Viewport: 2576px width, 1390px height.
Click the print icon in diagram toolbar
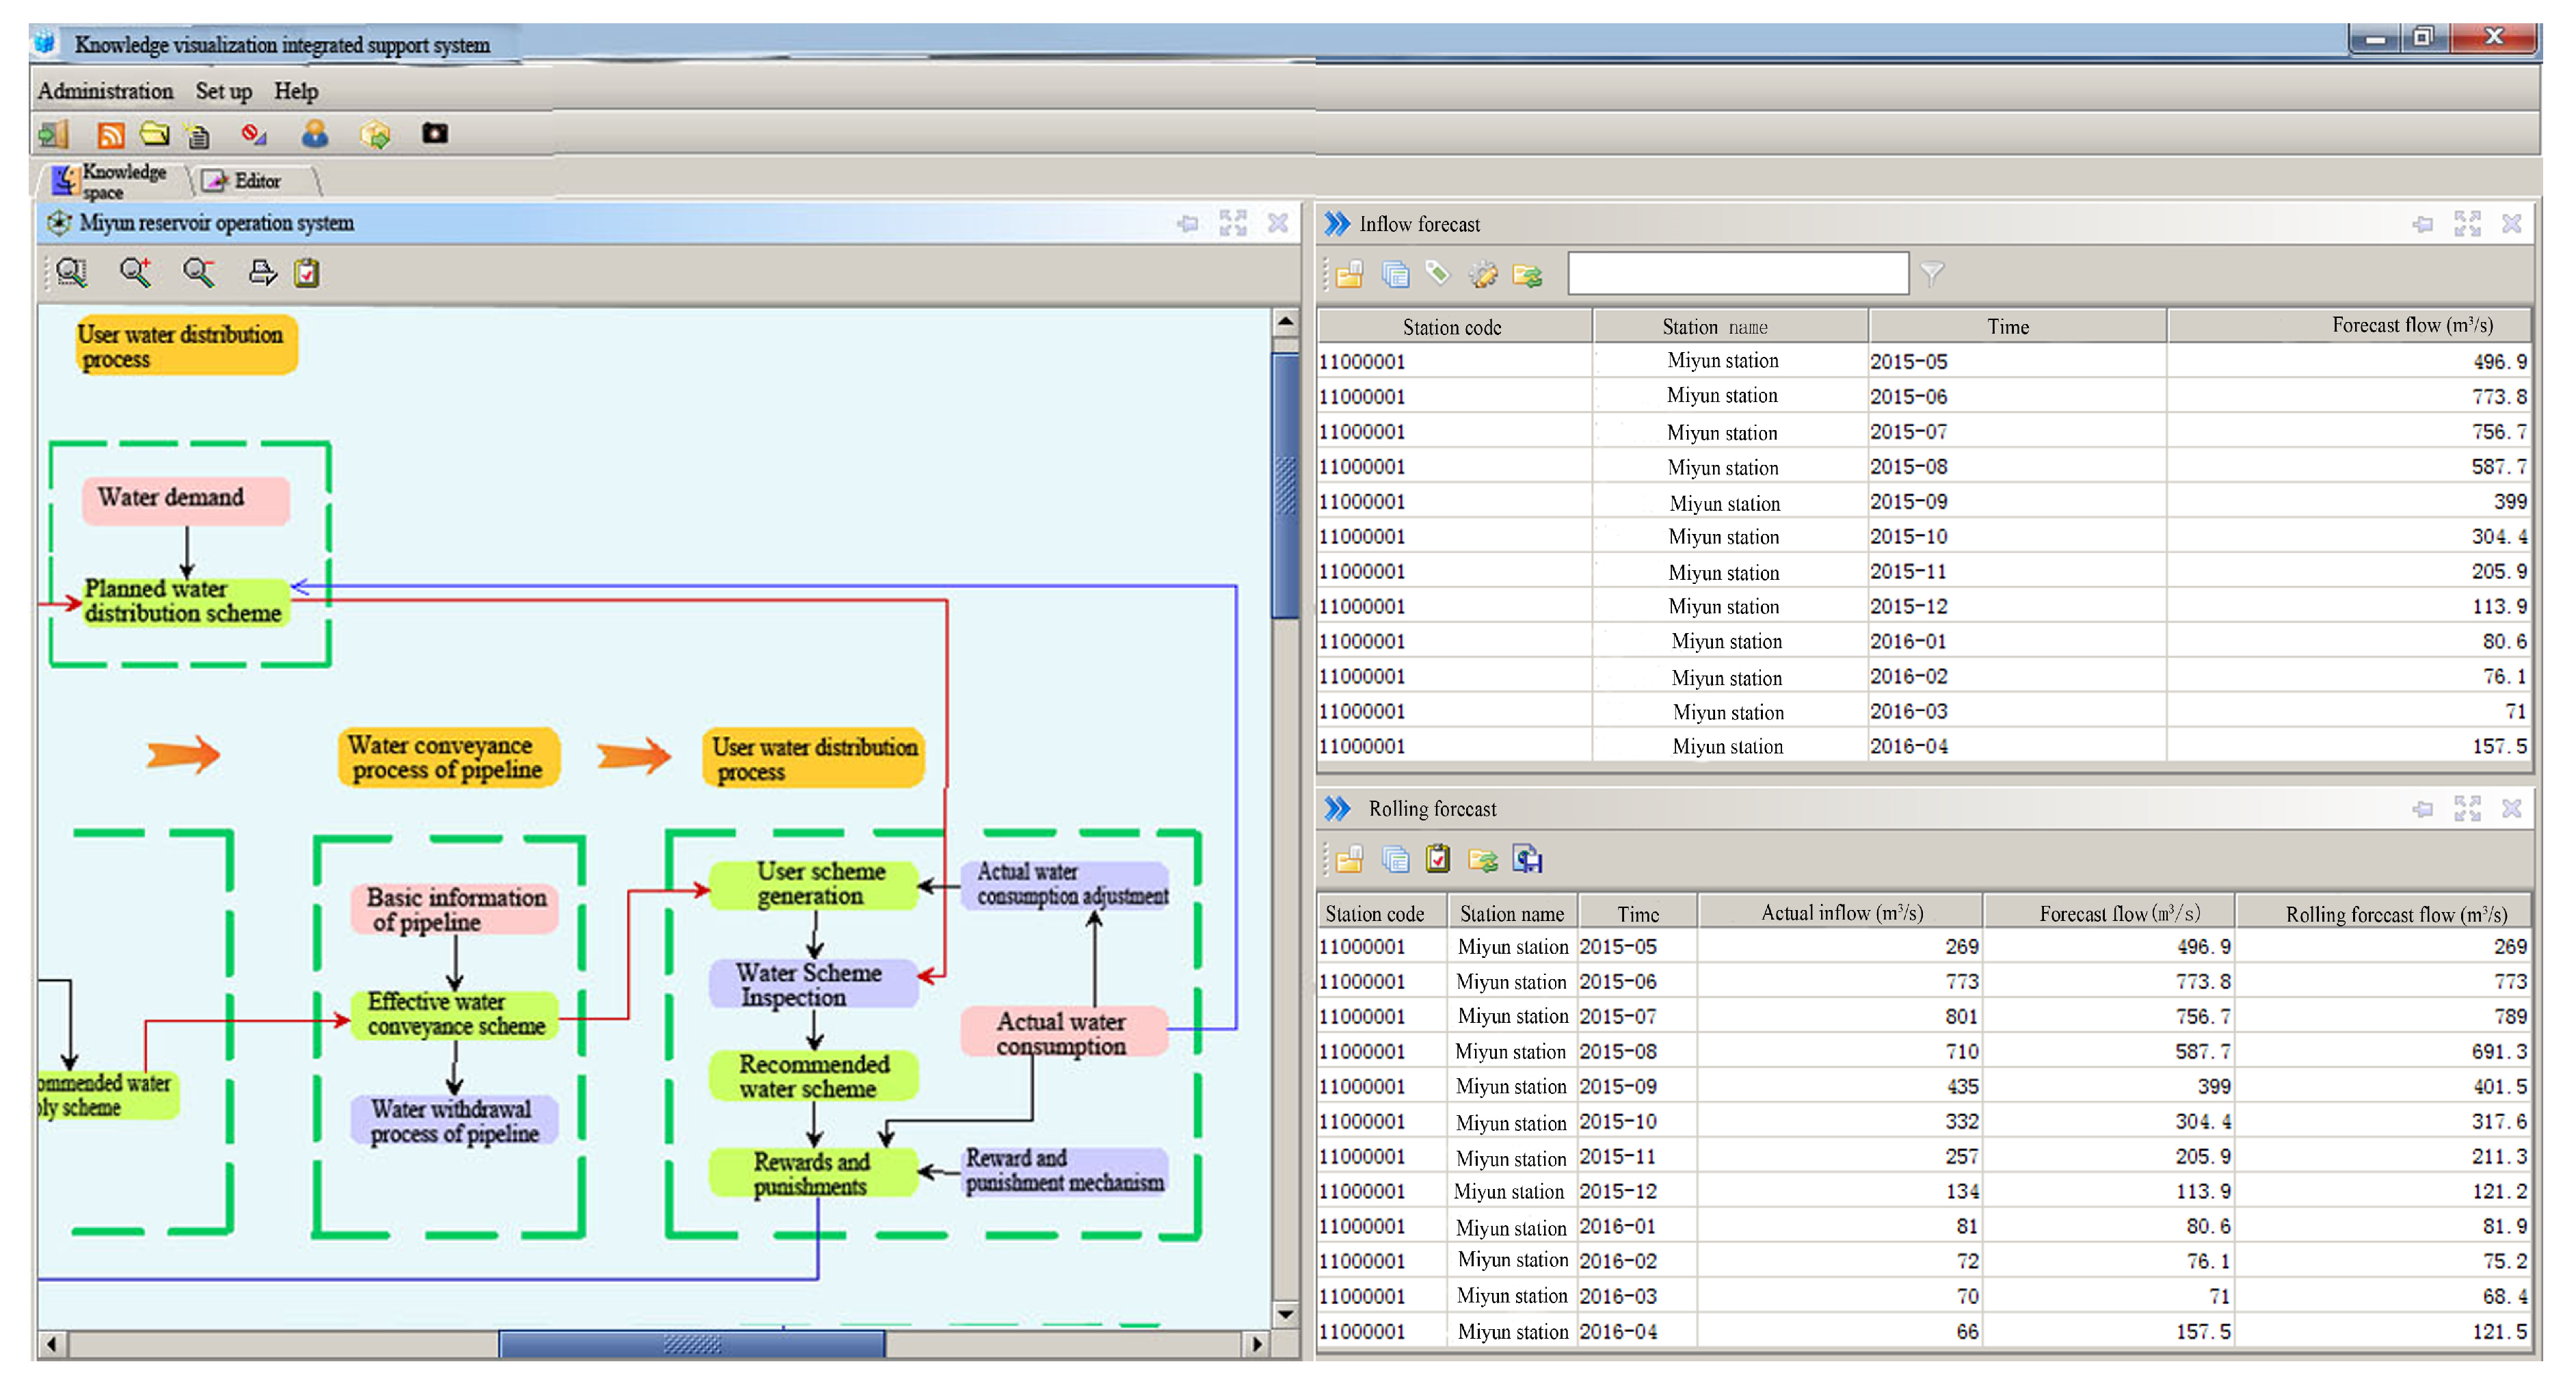(x=262, y=272)
